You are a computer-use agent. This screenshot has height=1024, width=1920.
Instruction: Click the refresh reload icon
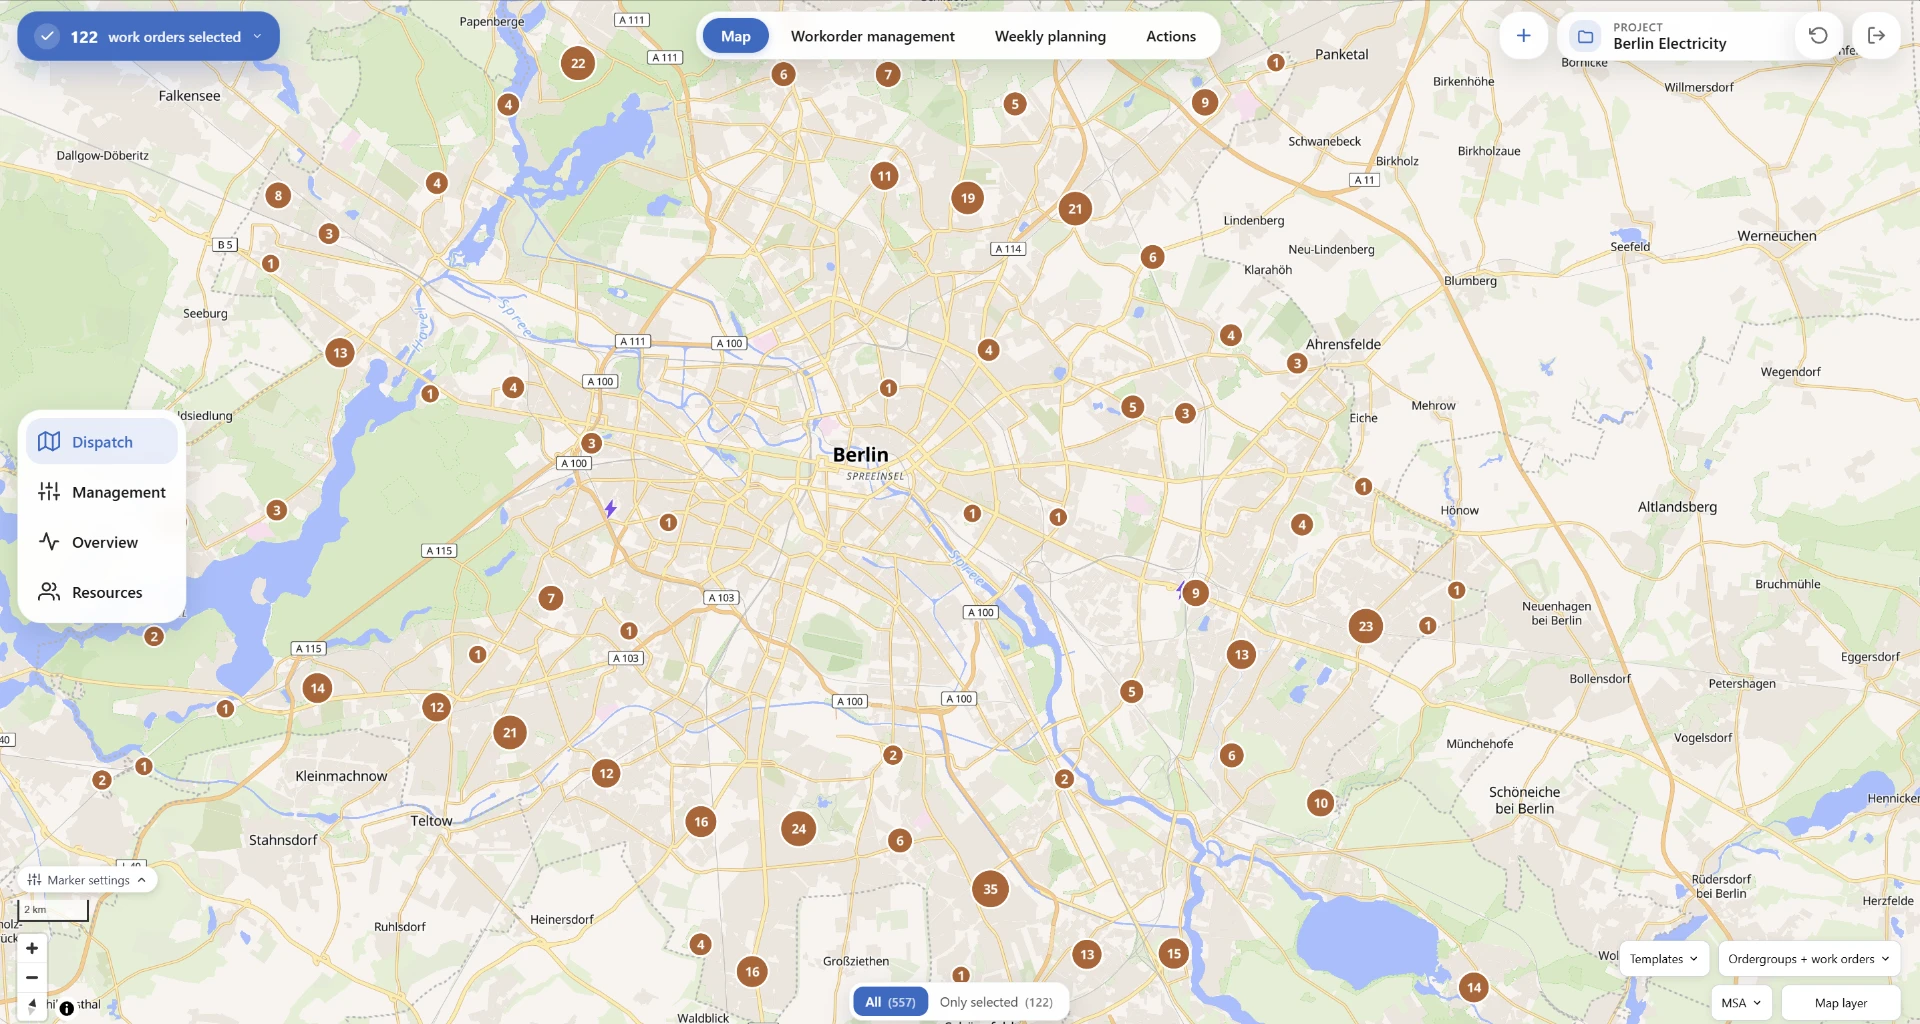point(1818,36)
